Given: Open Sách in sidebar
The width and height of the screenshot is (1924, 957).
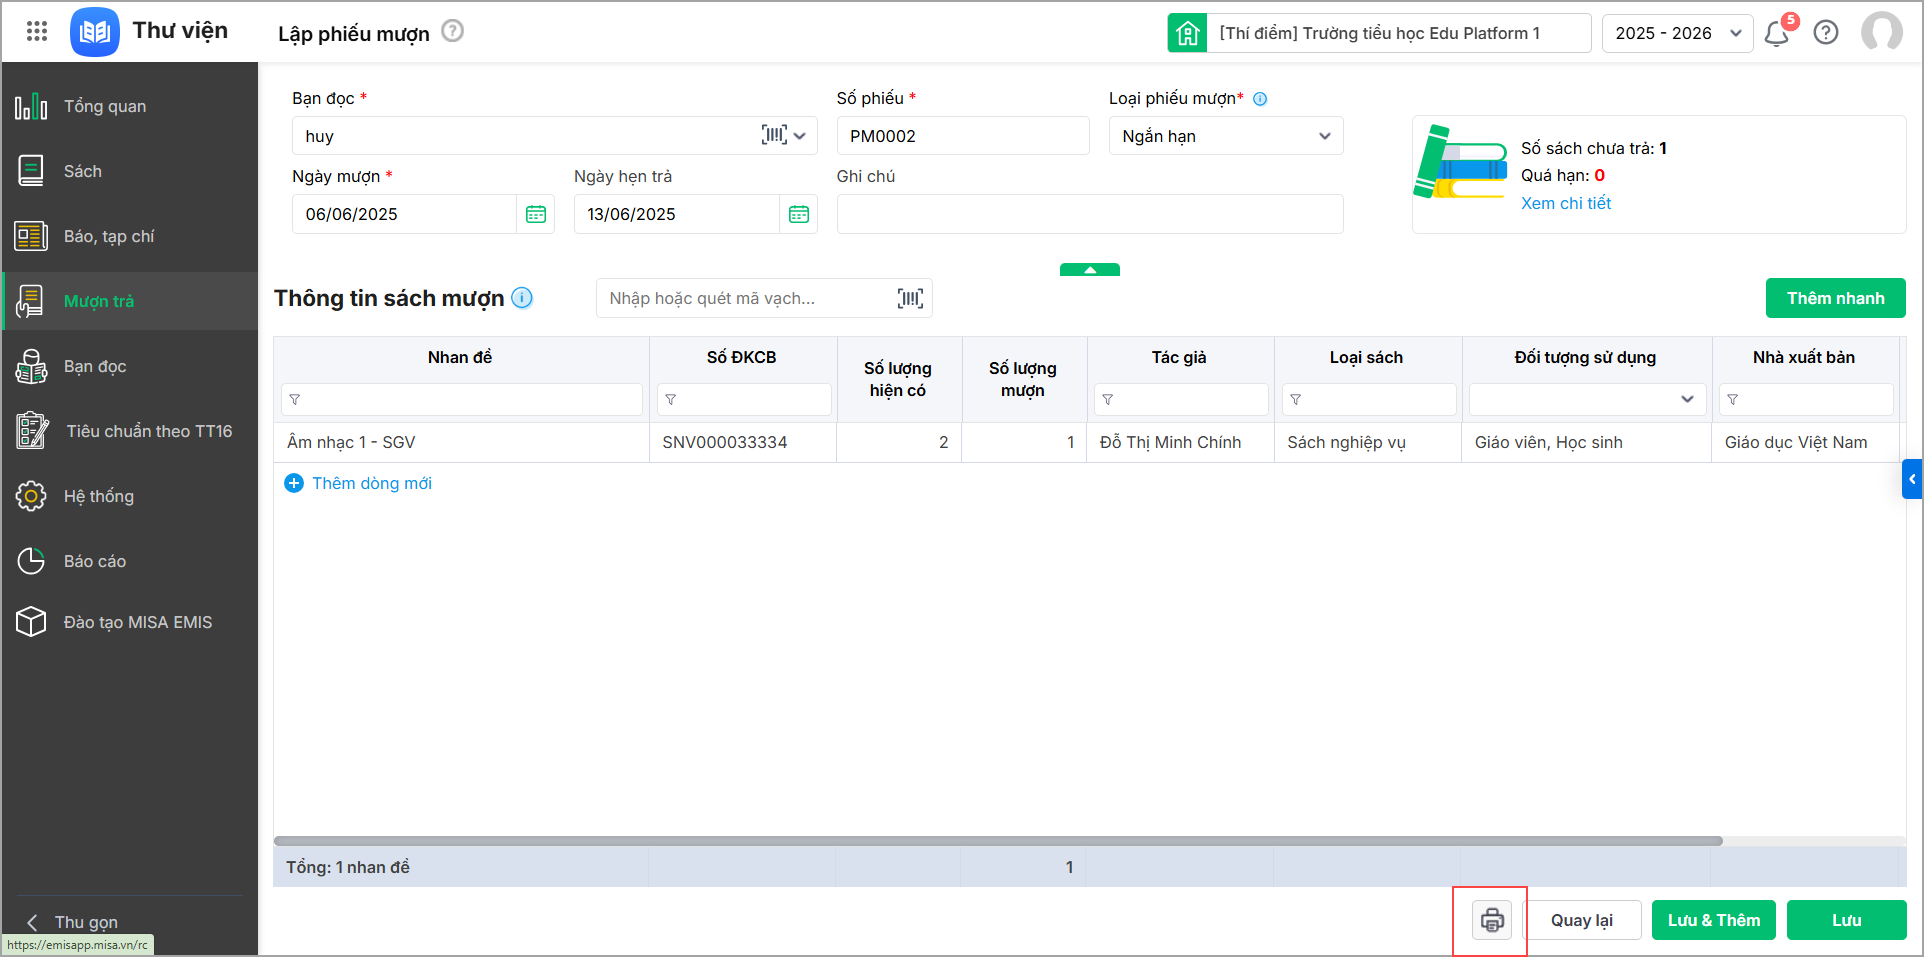Looking at the screenshot, I should [130, 171].
